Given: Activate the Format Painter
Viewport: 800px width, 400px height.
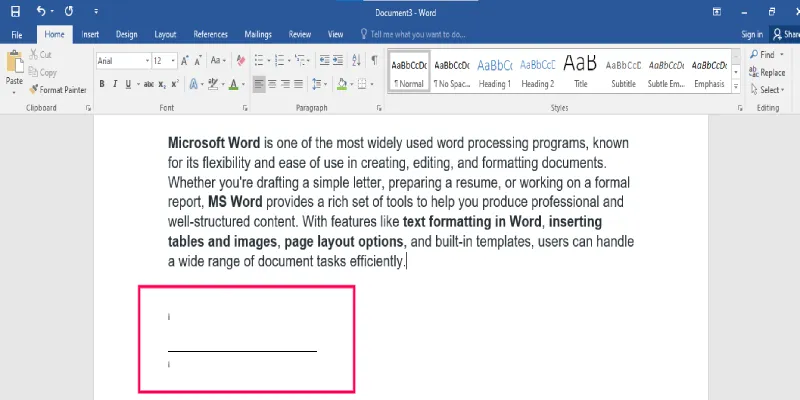Looking at the screenshot, I should pyautogui.click(x=58, y=90).
